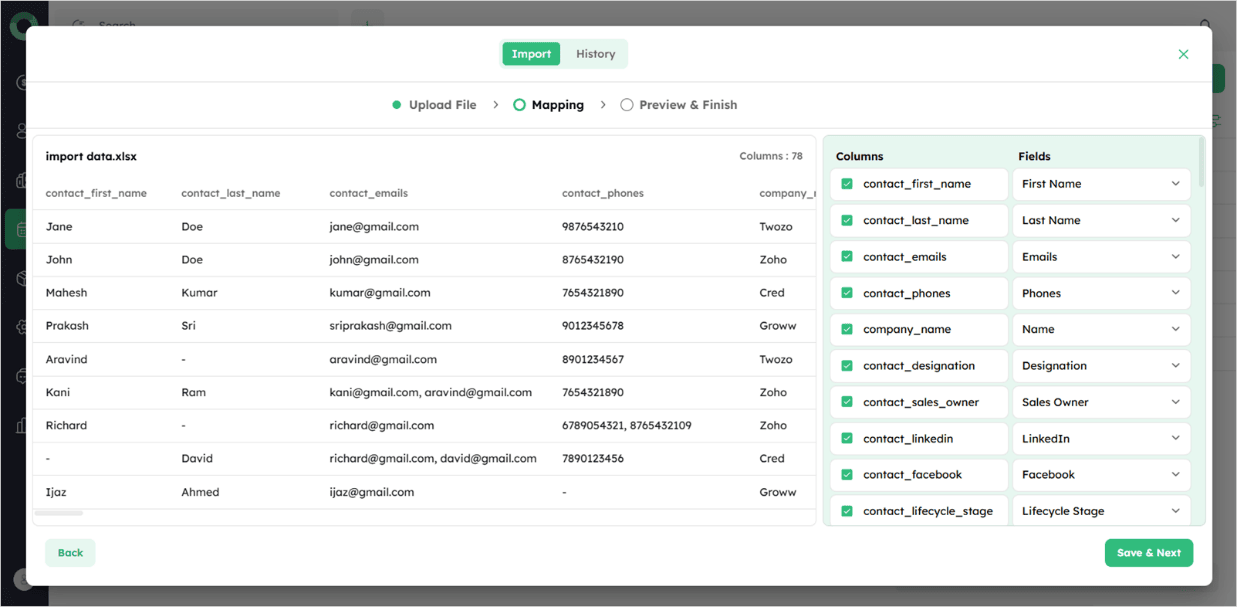Switch to the History tab
The height and width of the screenshot is (607, 1237).
click(595, 54)
